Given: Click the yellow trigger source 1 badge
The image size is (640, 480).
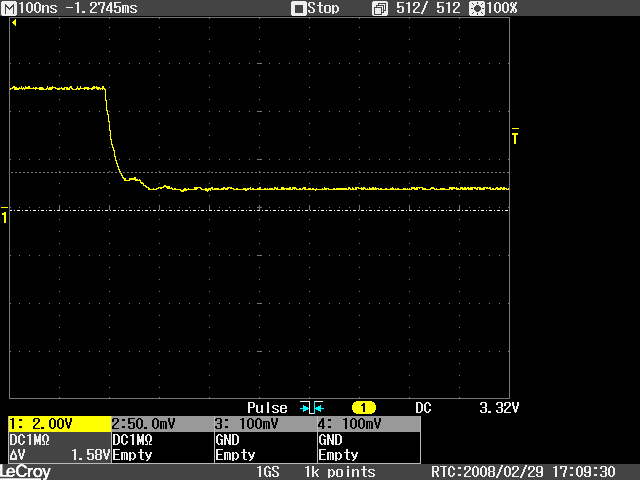Looking at the screenshot, I should [362, 408].
